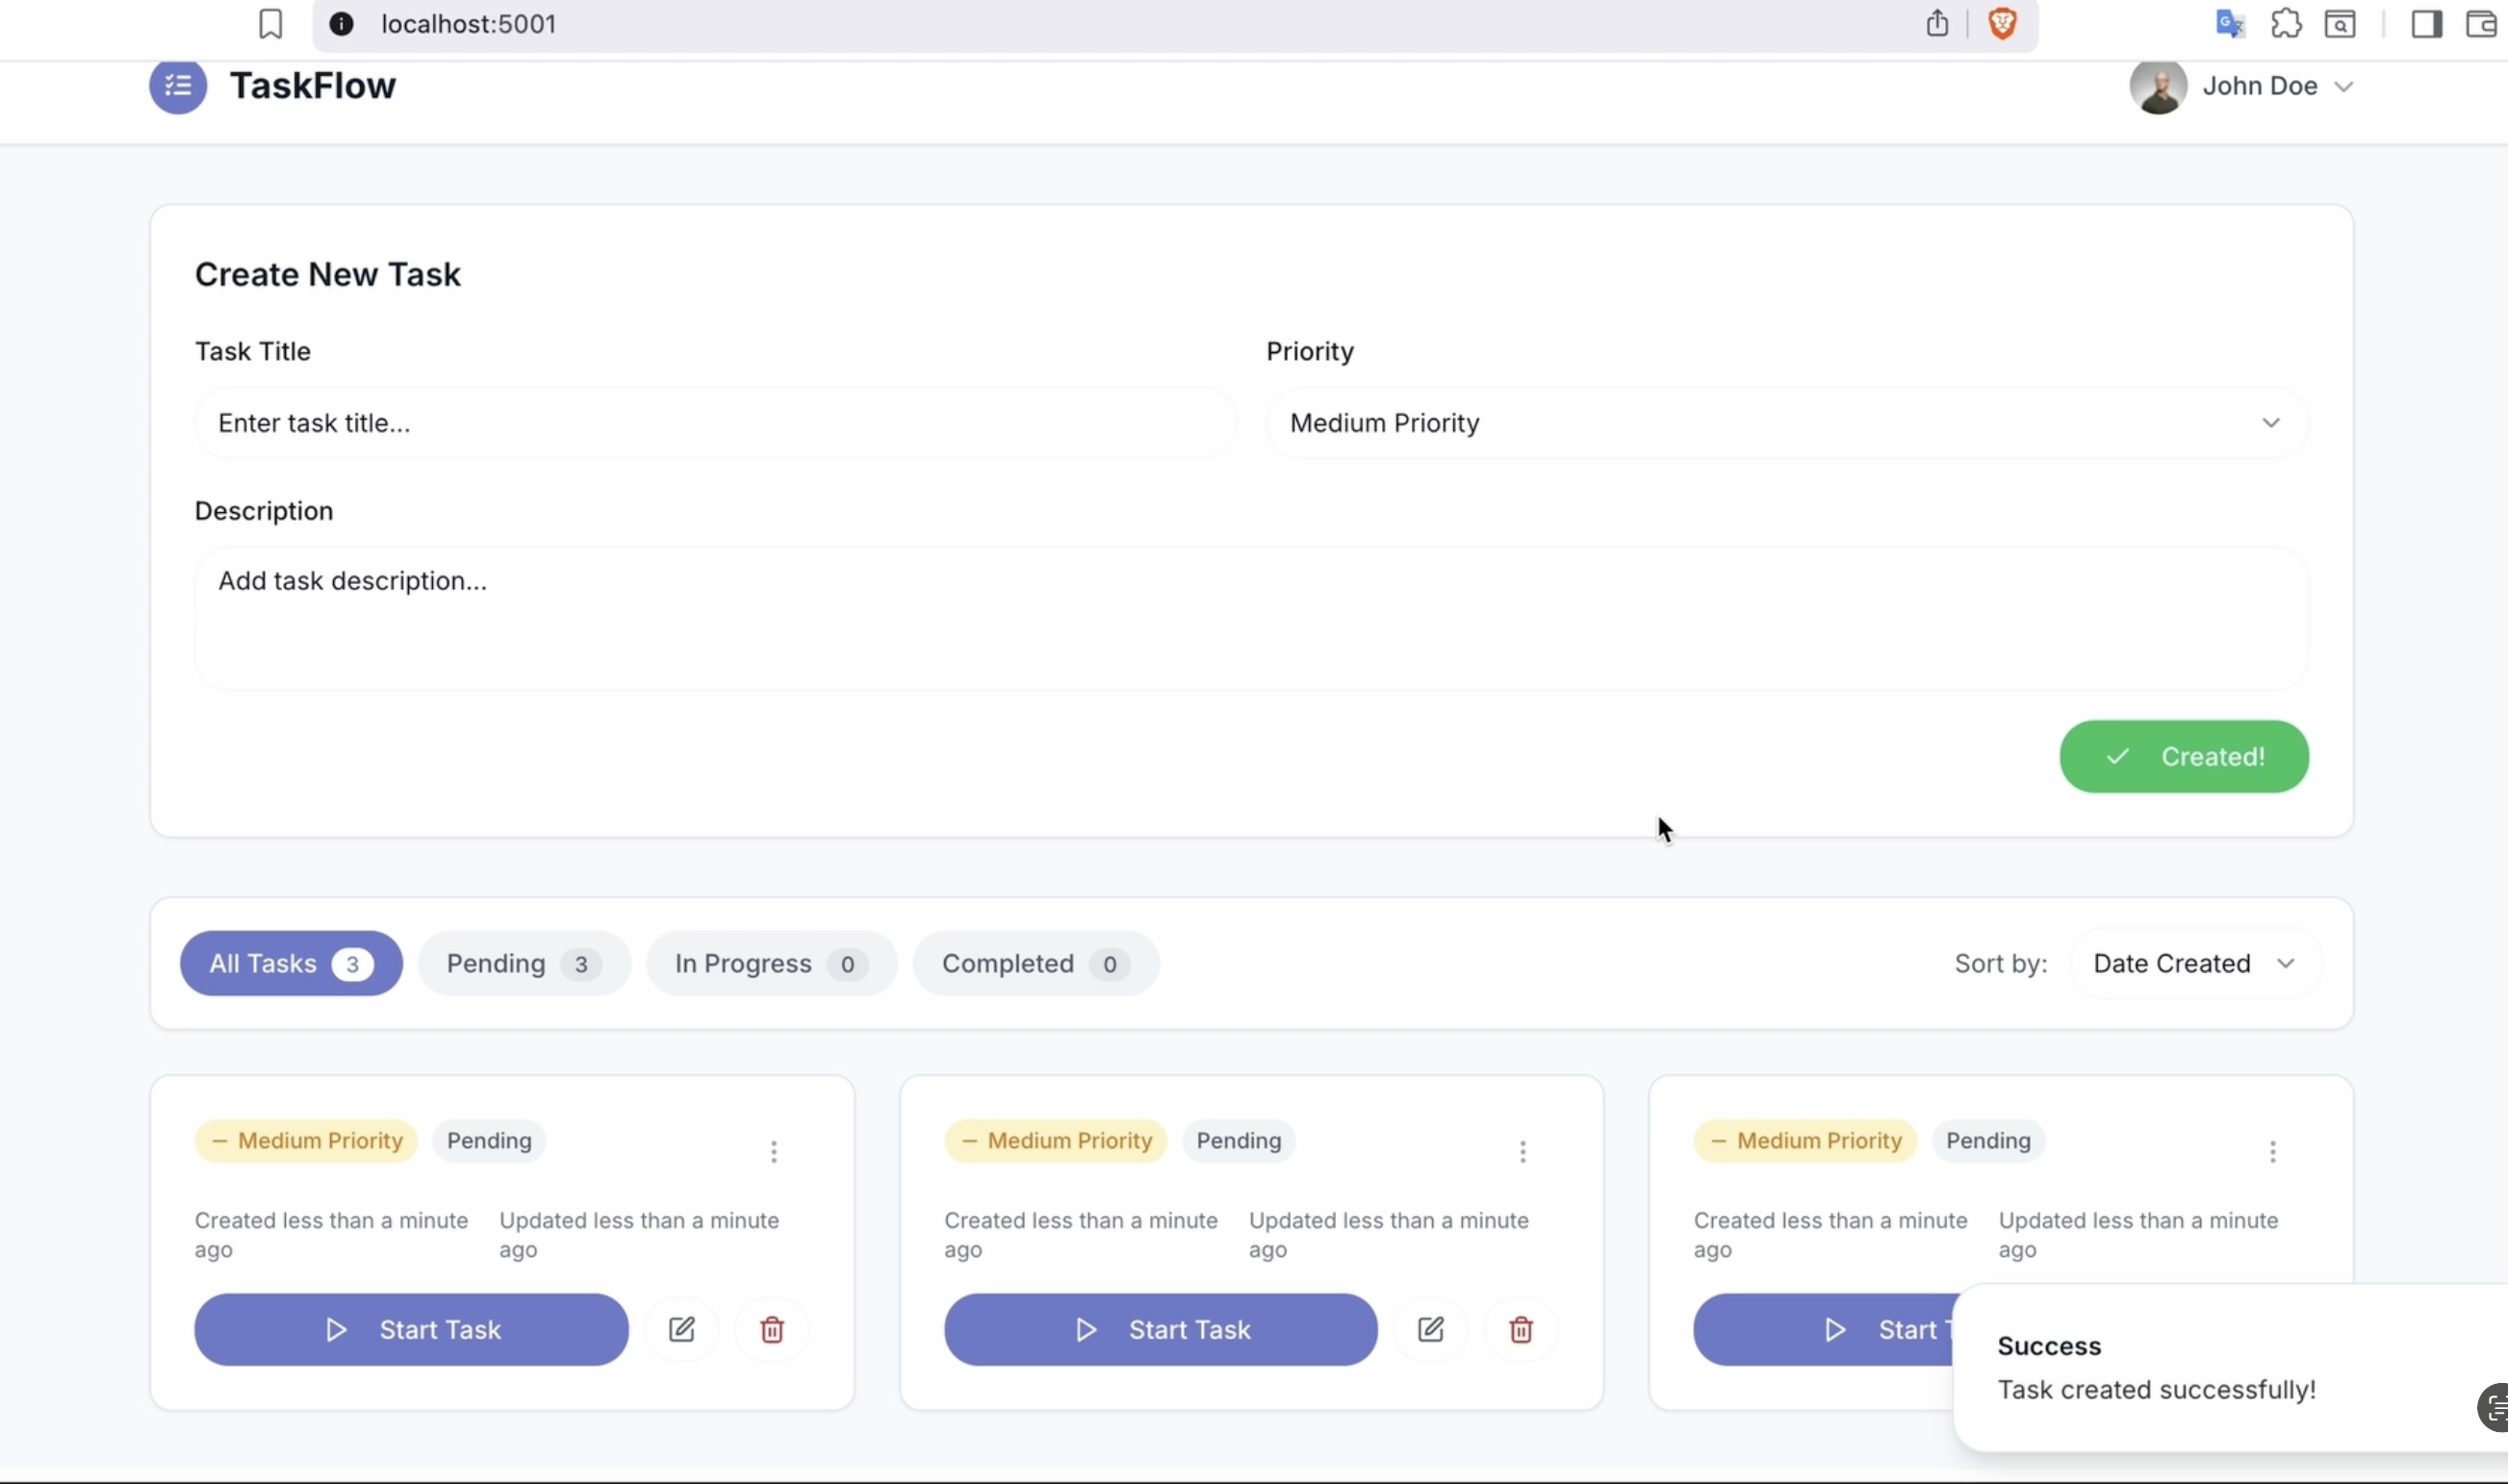Delete first pending task with trash icon
Image resolution: width=2508 pixels, height=1484 pixels.
(771, 1329)
